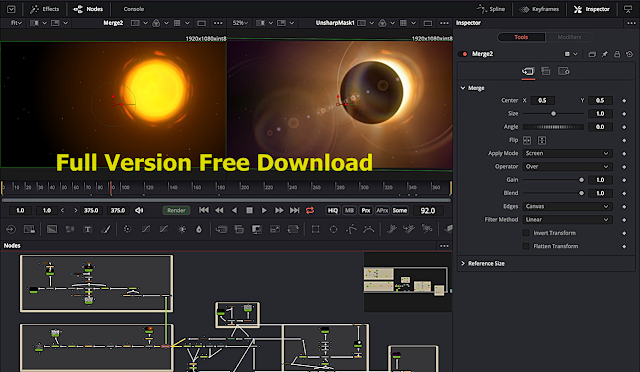Viewport: 640px width, 372px height.
Task: Add a Blur droplet tool
Action: click(x=199, y=229)
